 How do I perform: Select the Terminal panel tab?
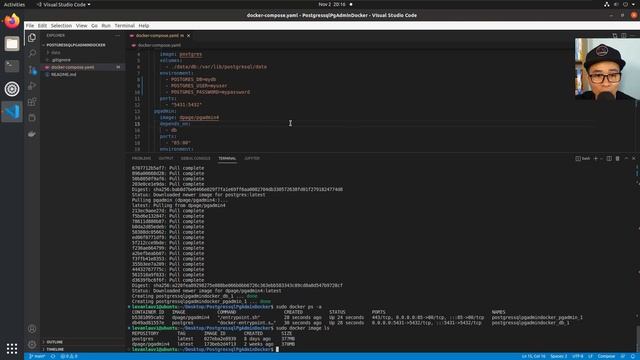tap(227, 158)
